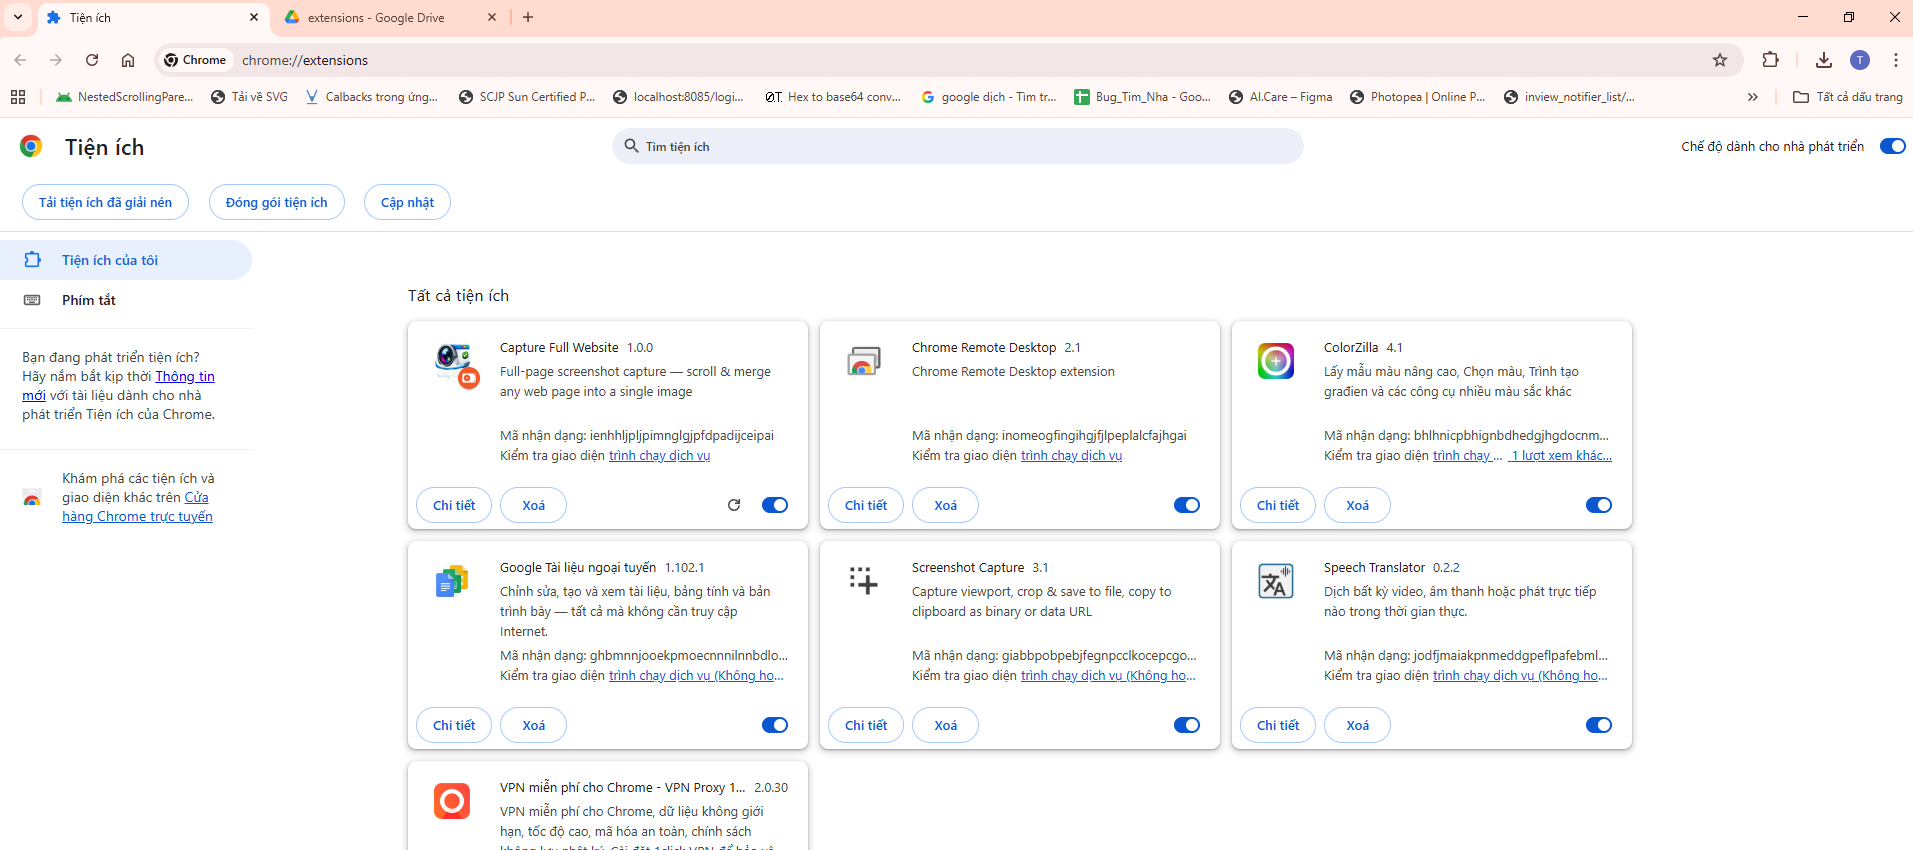Disable the ColorZilla extension
This screenshot has height=850, width=1913.
[1599, 505]
